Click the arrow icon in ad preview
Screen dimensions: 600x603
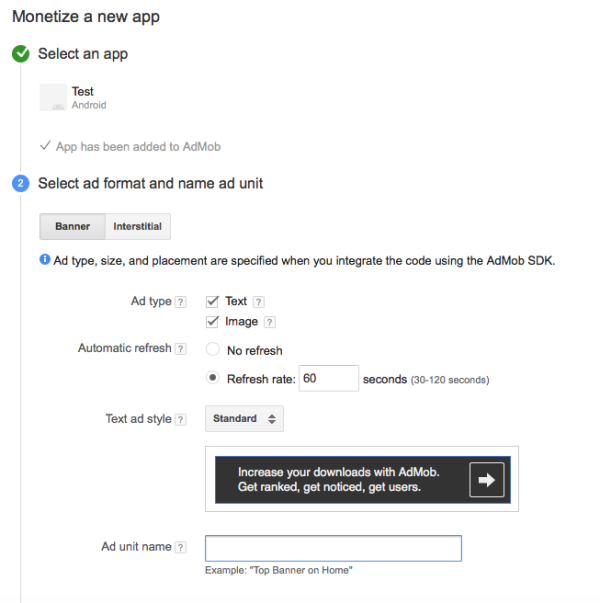point(487,480)
